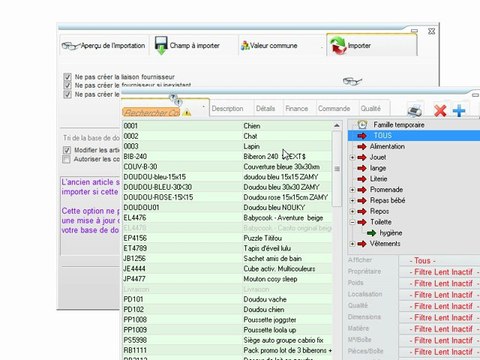The height and width of the screenshot is (360, 480).
Task: Select the lange family
Action: pyautogui.click(x=378, y=168)
